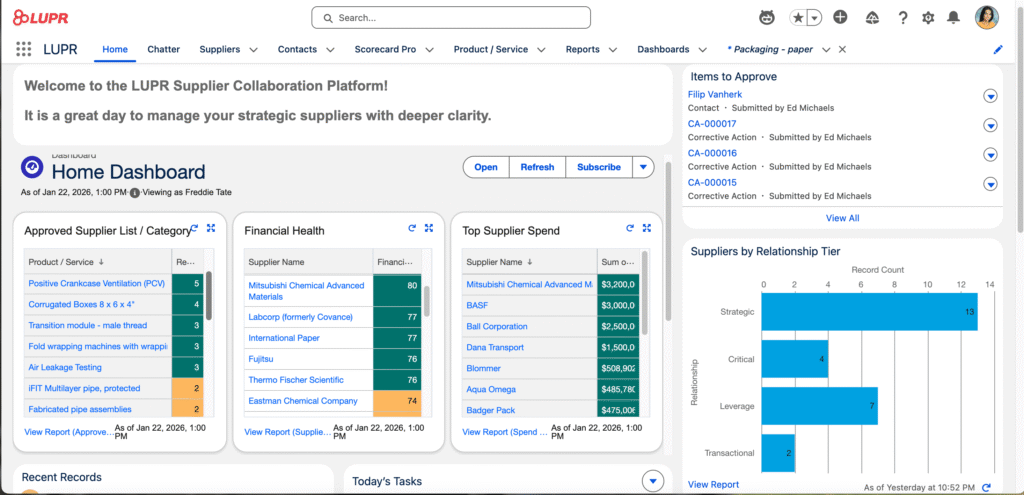1024x495 pixels.
Task: Open CA-000016 approval actions dropdown
Action: pos(991,155)
